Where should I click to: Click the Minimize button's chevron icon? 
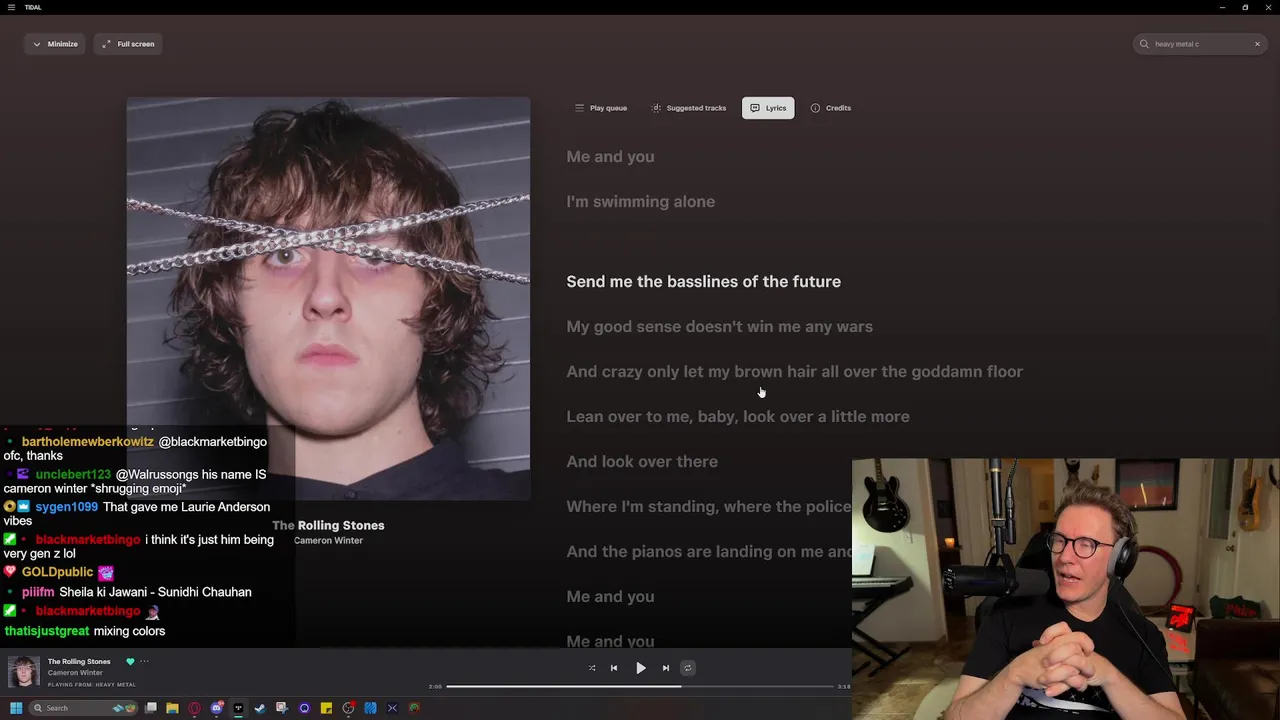(37, 44)
